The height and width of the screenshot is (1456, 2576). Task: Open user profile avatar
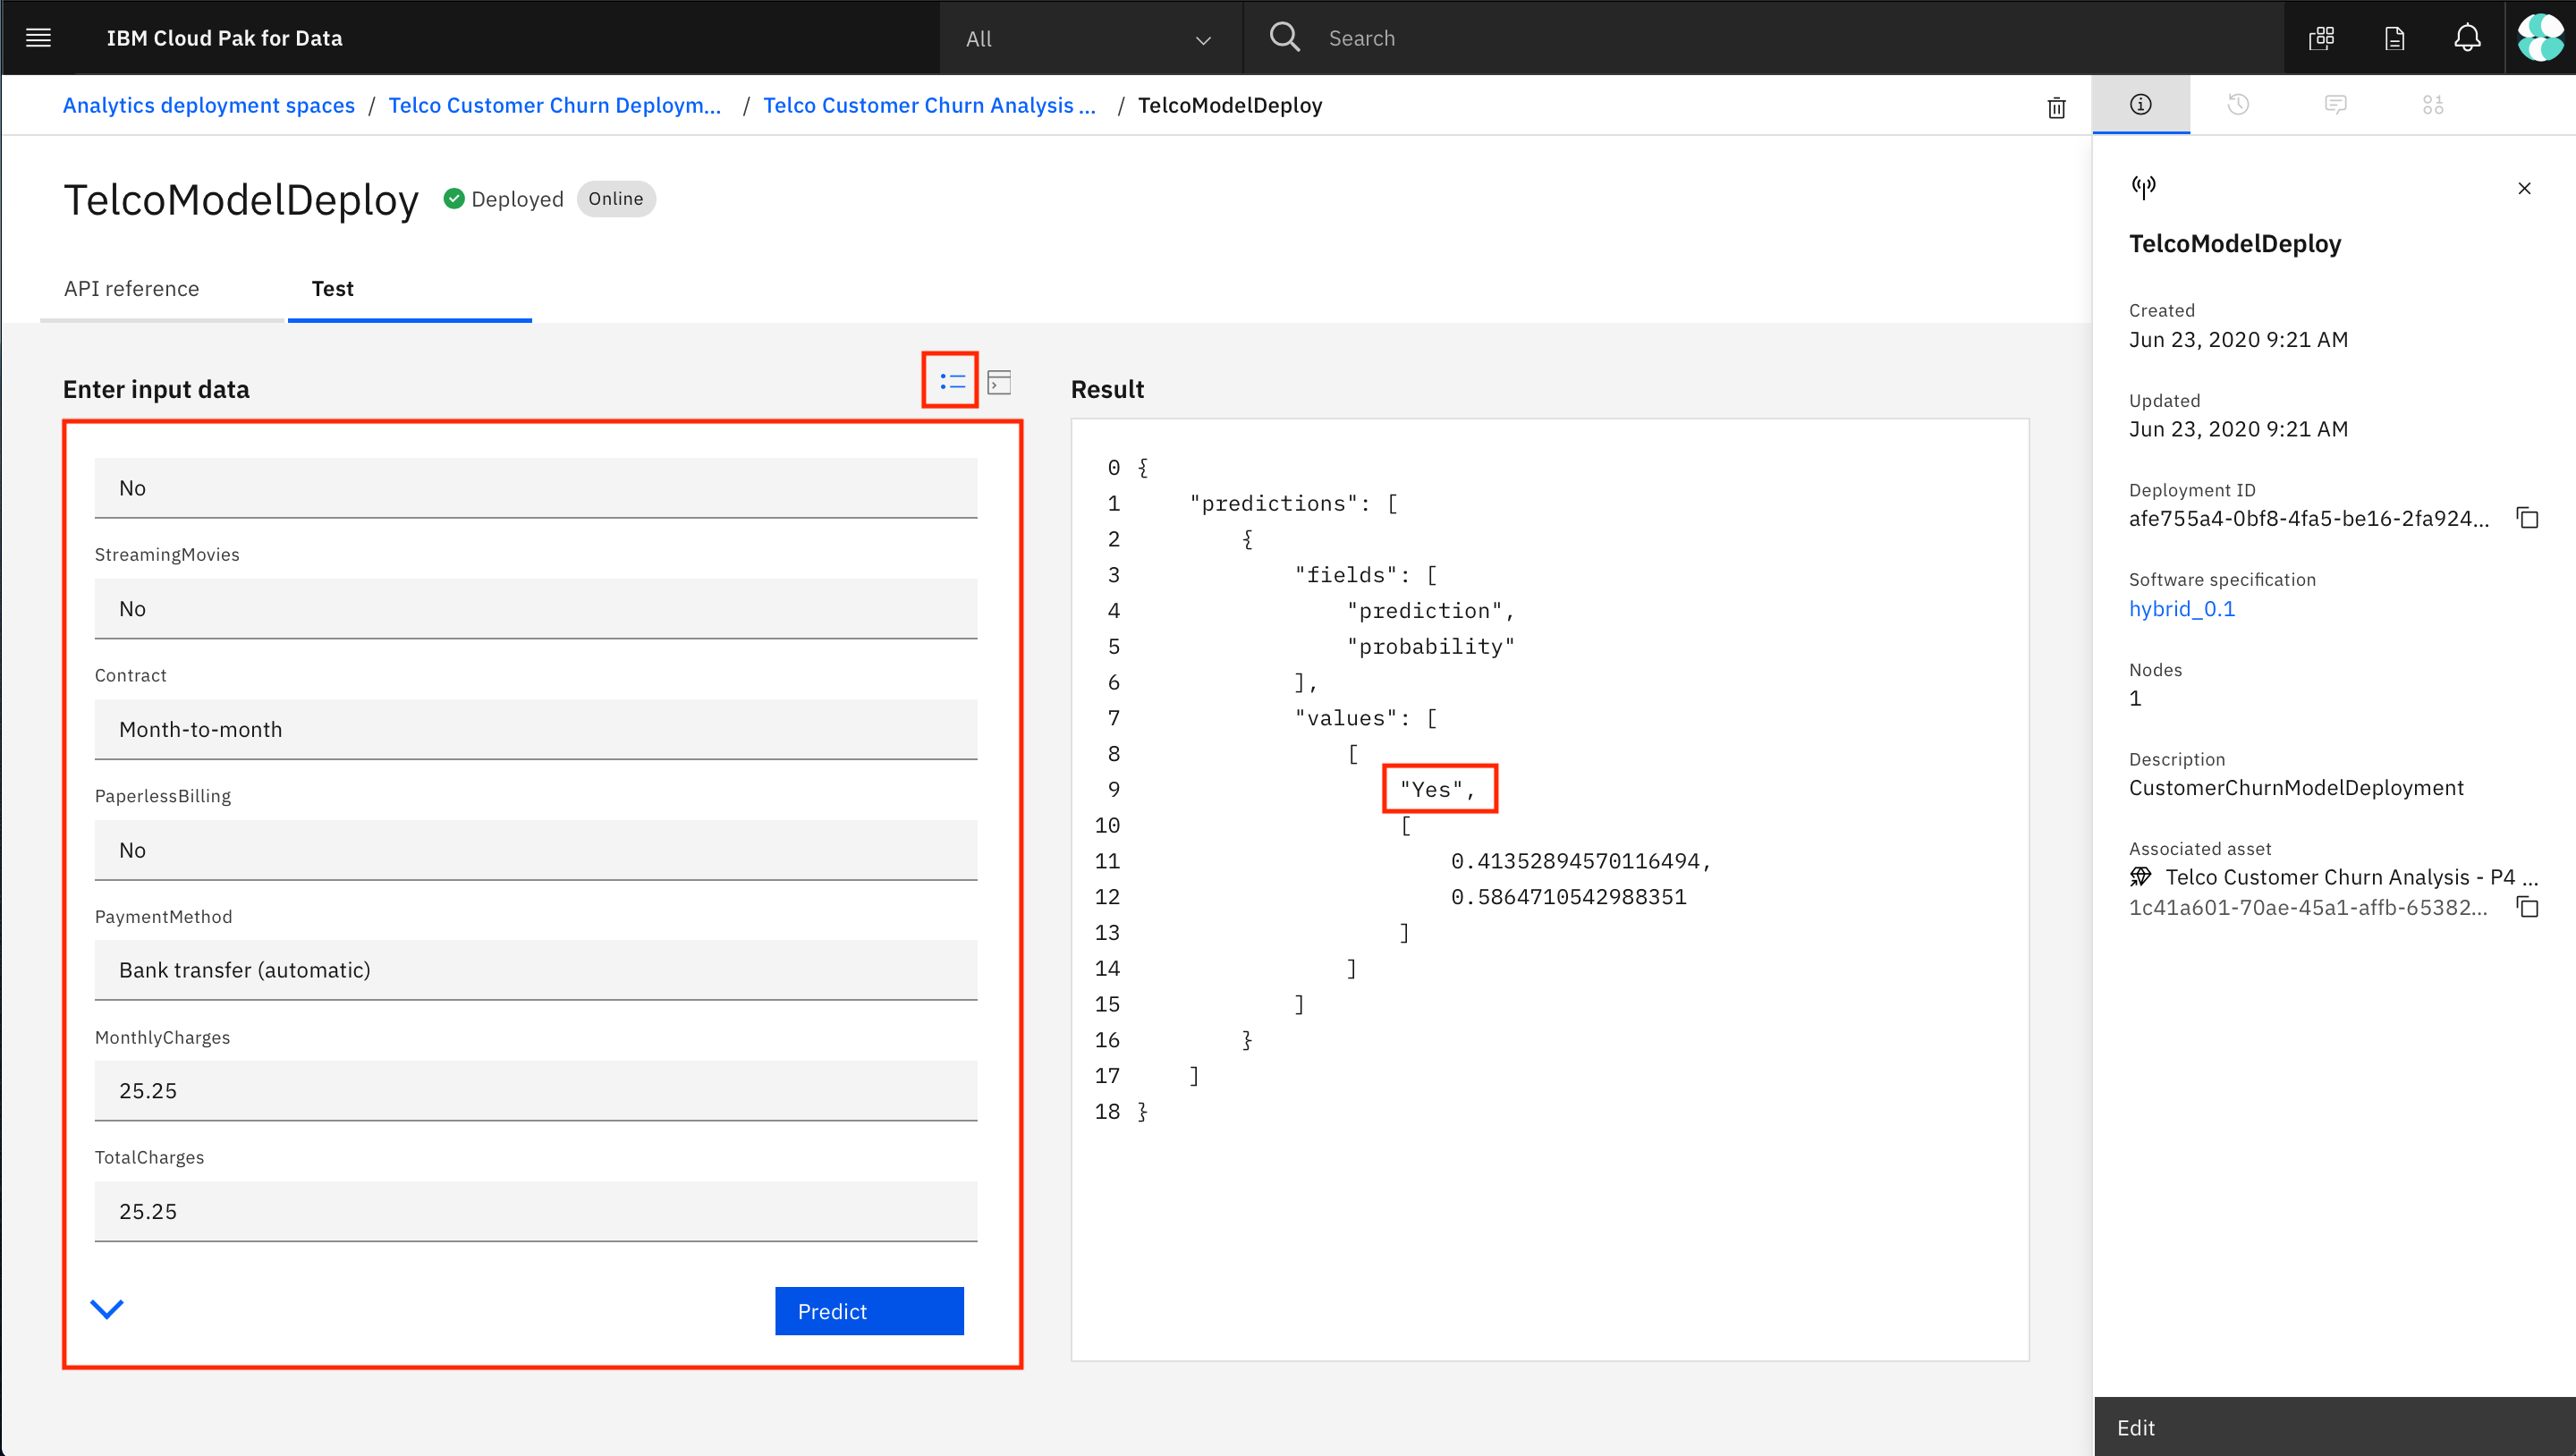tap(2540, 38)
